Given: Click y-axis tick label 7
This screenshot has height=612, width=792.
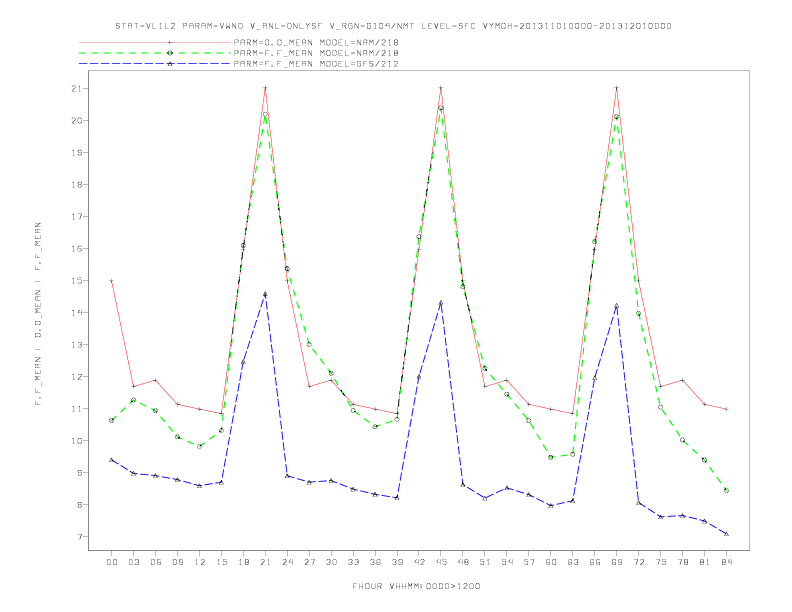Looking at the screenshot, I should pyautogui.click(x=80, y=537).
